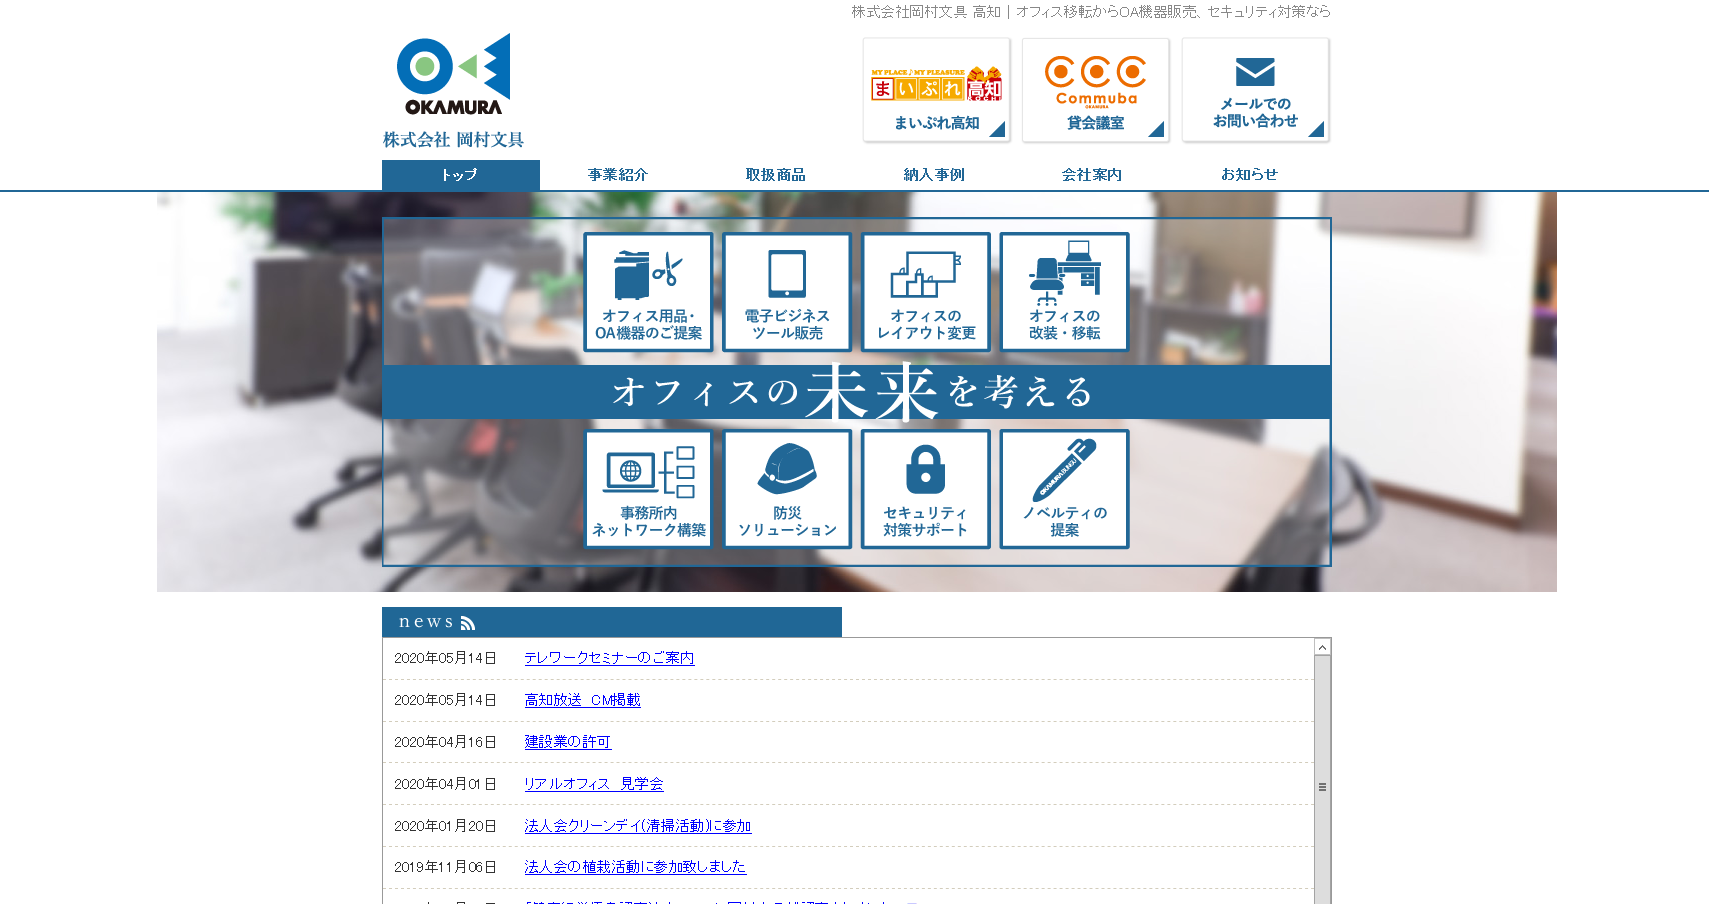The height and width of the screenshot is (904, 1709).
Task: Select the office layout change tile
Action: tap(926, 292)
